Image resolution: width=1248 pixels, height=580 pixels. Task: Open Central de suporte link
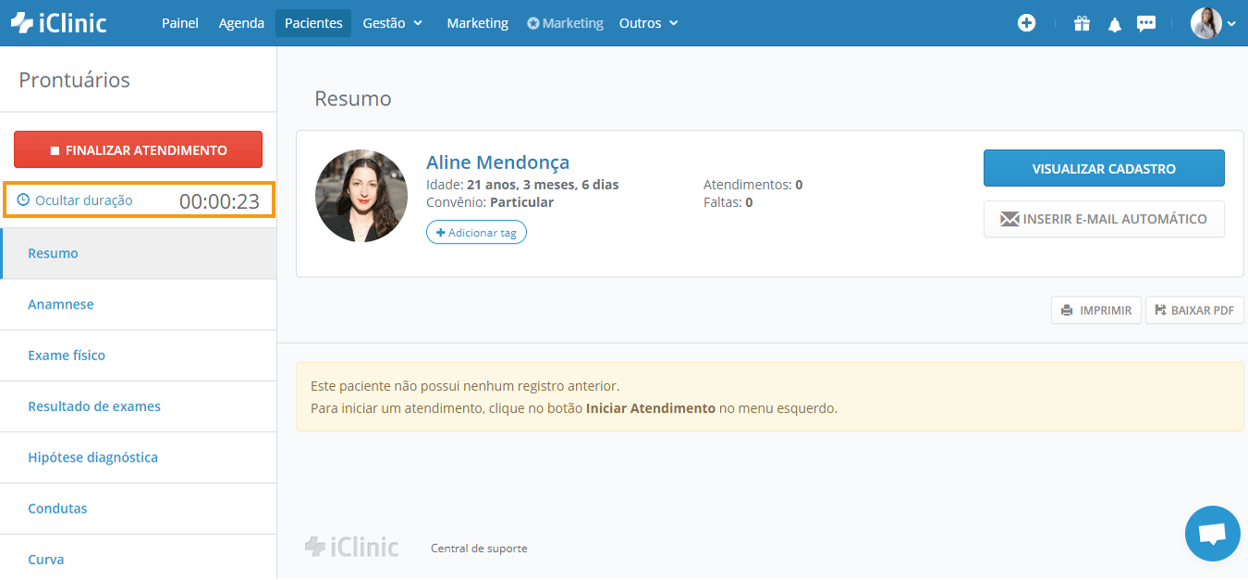point(478,547)
